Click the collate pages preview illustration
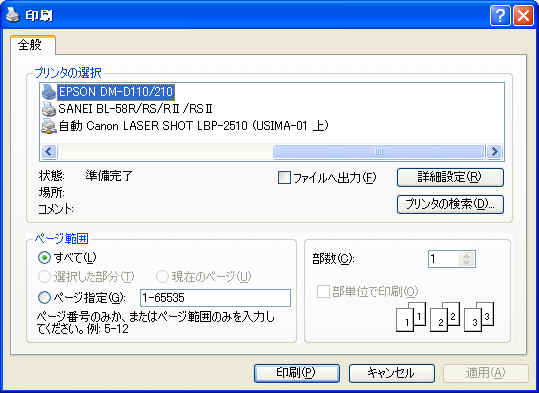 445,317
